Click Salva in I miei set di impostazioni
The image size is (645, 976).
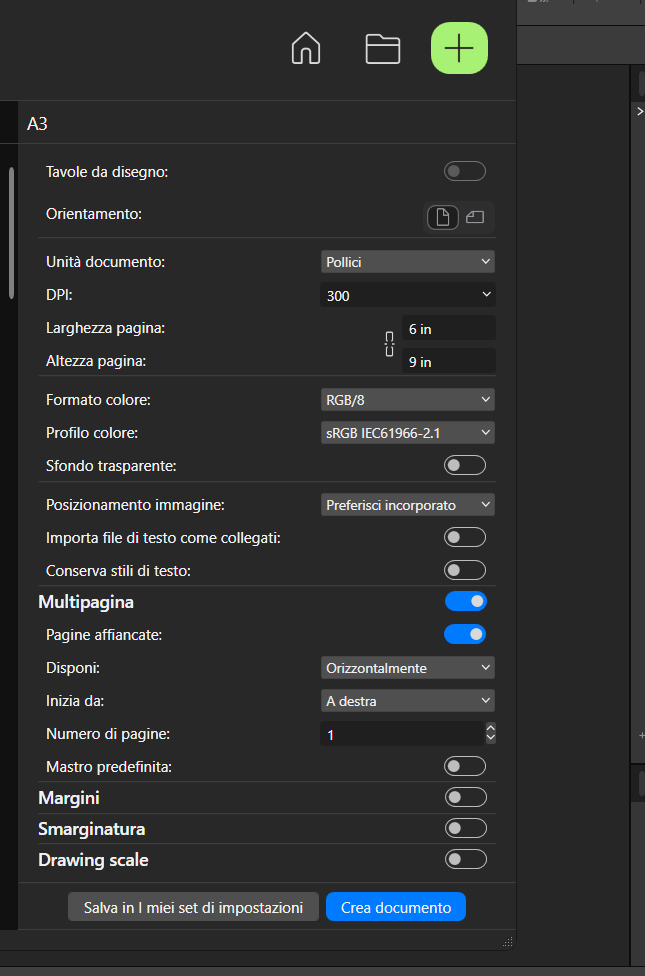coord(193,907)
